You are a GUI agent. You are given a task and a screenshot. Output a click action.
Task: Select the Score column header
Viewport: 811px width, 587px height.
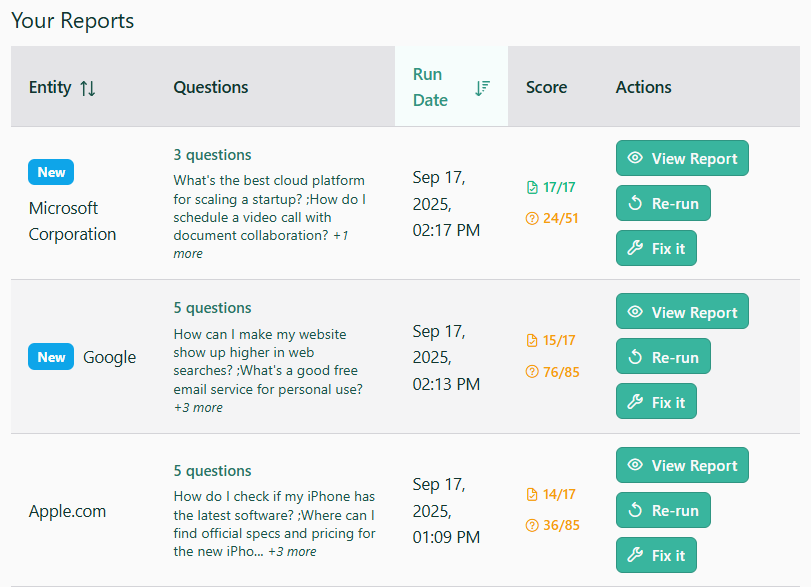point(546,87)
